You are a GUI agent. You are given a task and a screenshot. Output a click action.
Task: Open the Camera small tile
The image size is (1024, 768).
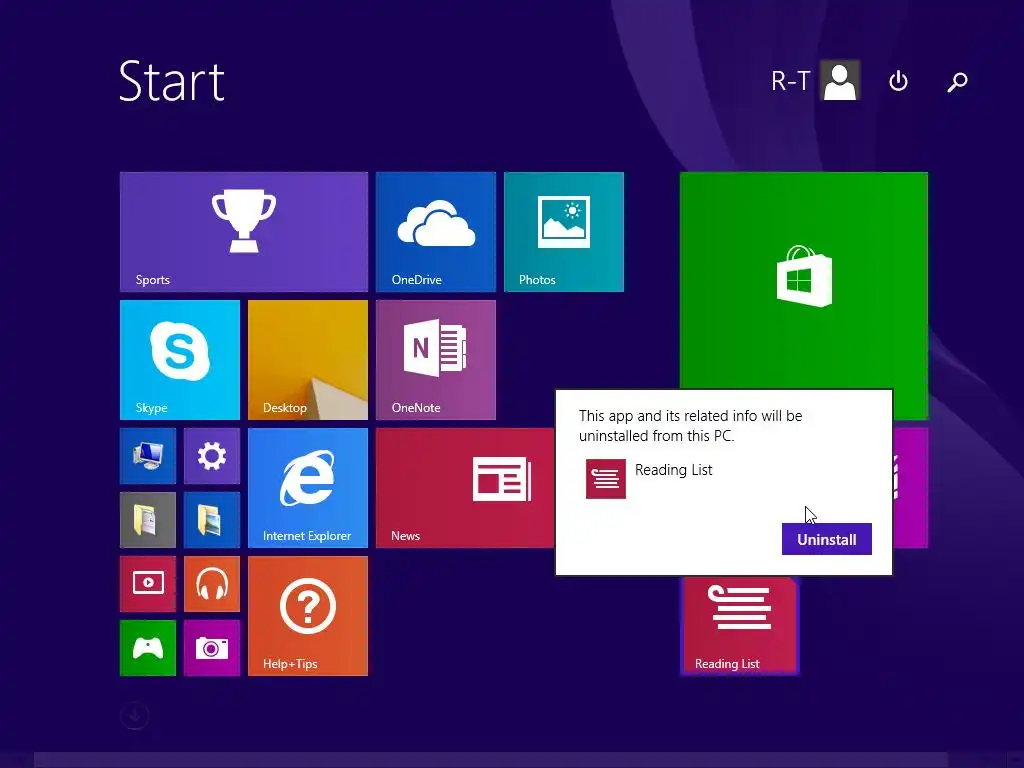pyautogui.click(x=212, y=648)
